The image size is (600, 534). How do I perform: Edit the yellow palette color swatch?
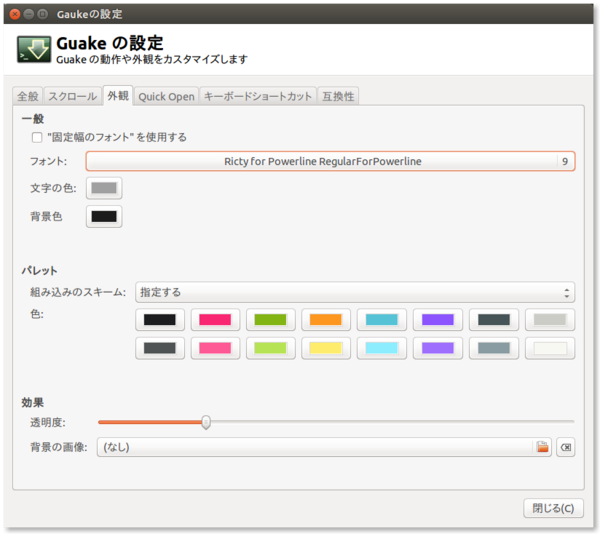[326, 348]
